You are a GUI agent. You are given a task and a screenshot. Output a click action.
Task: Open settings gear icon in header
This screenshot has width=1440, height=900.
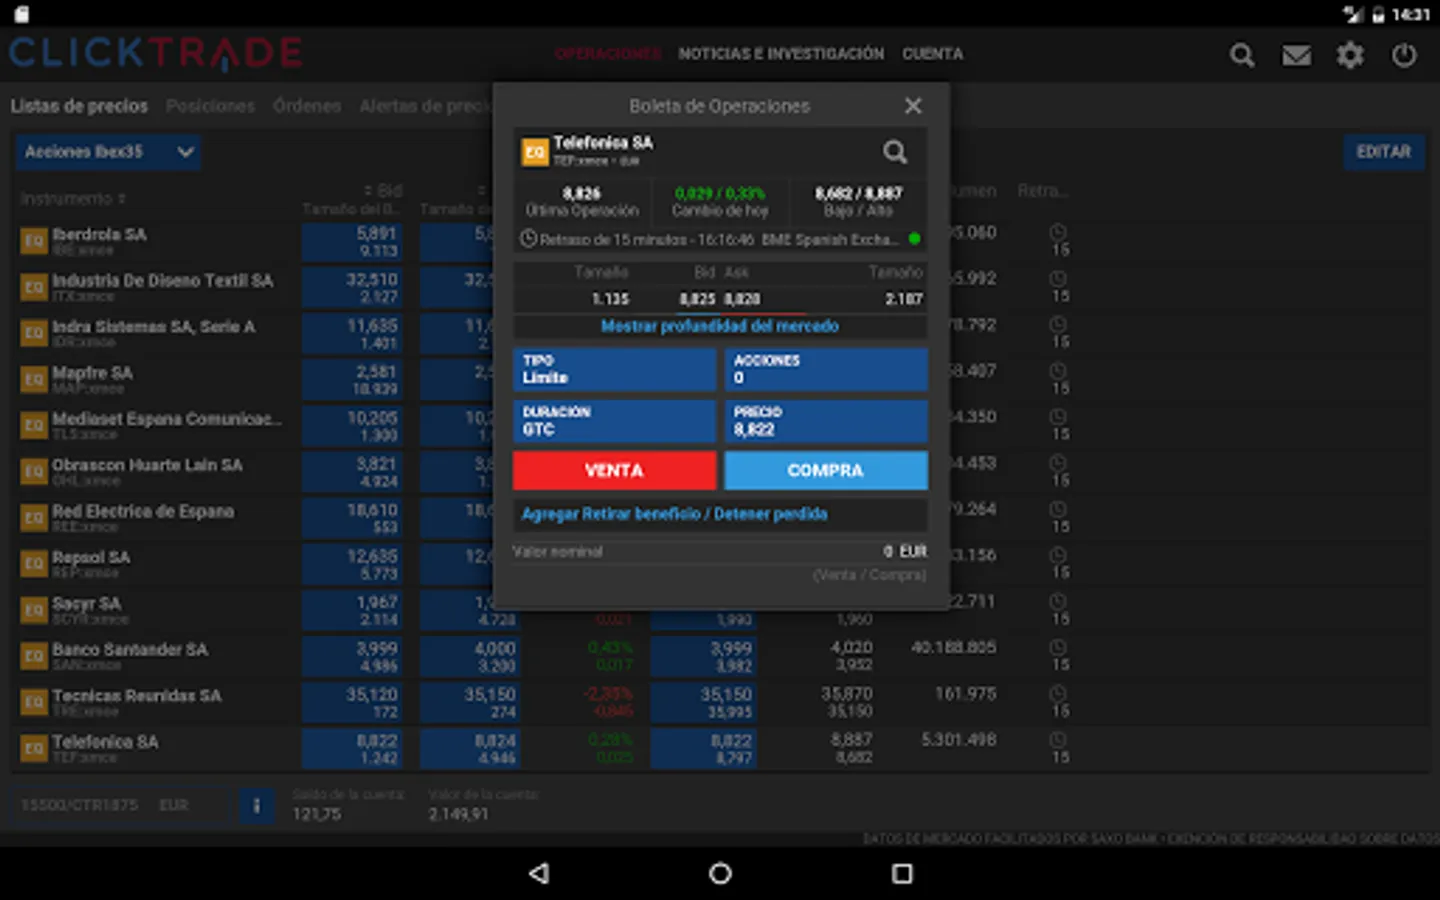click(x=1350, y=55)
